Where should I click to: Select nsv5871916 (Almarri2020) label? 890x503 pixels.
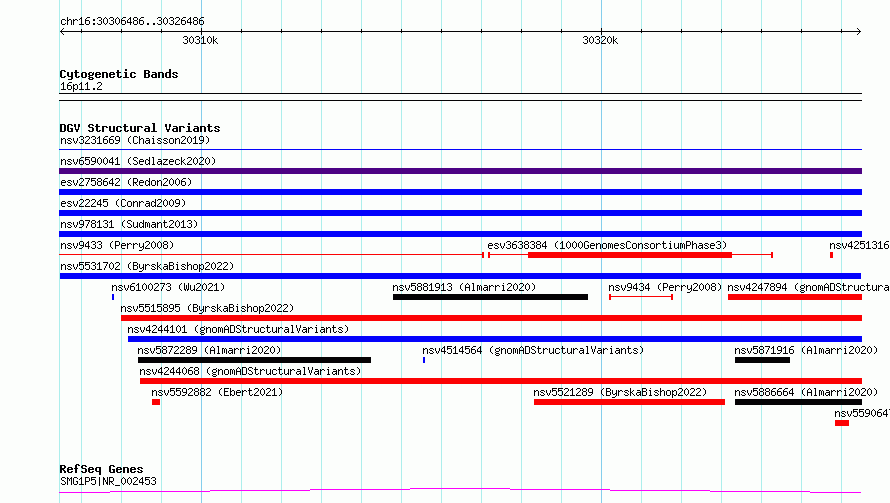tap(806, 350)
